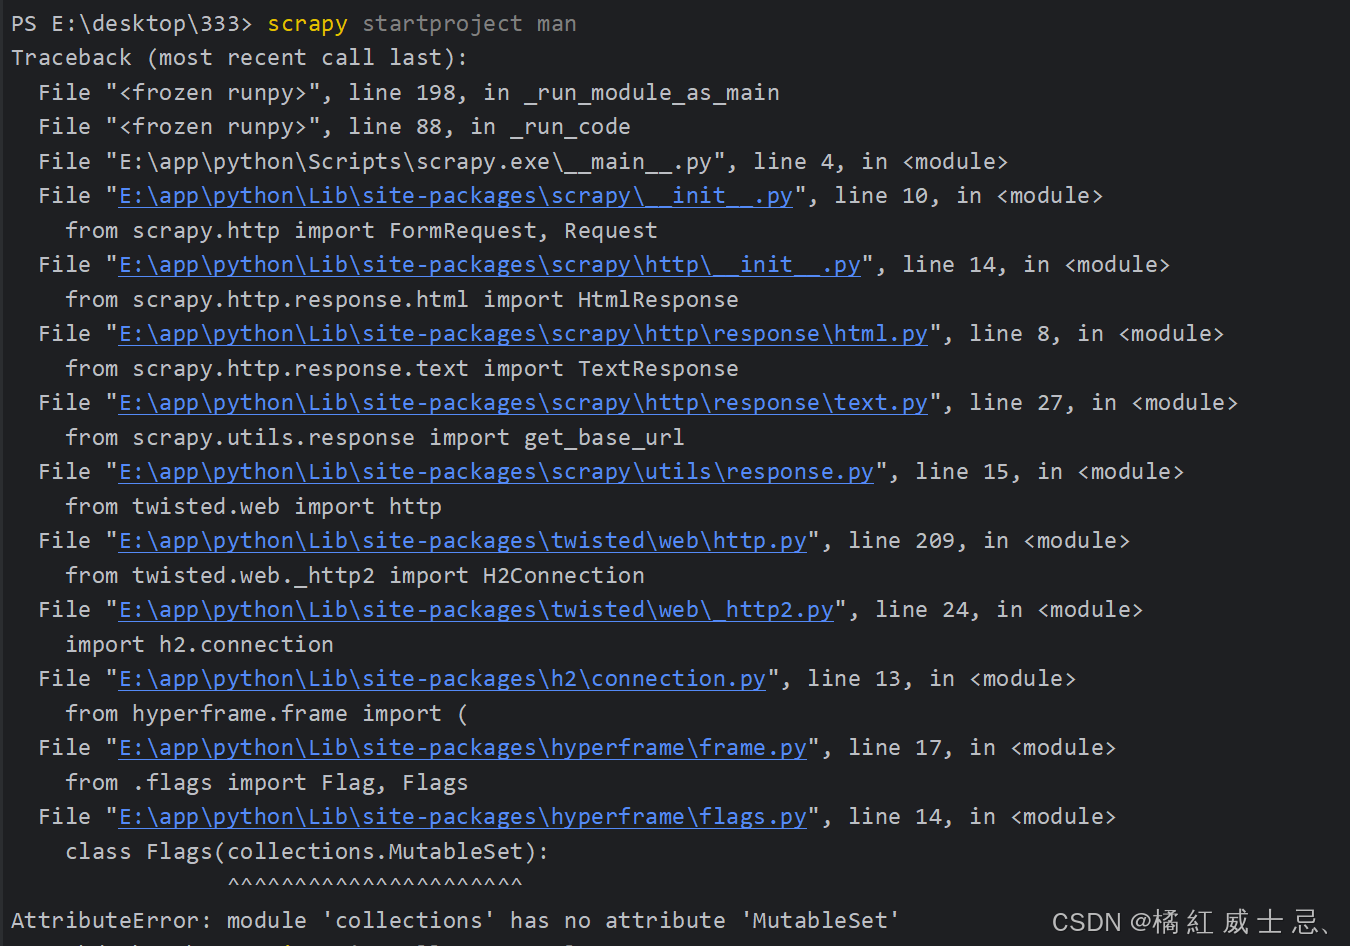Click the from .flags import line
Viewport: 1350px width, 946px height.
266,782
